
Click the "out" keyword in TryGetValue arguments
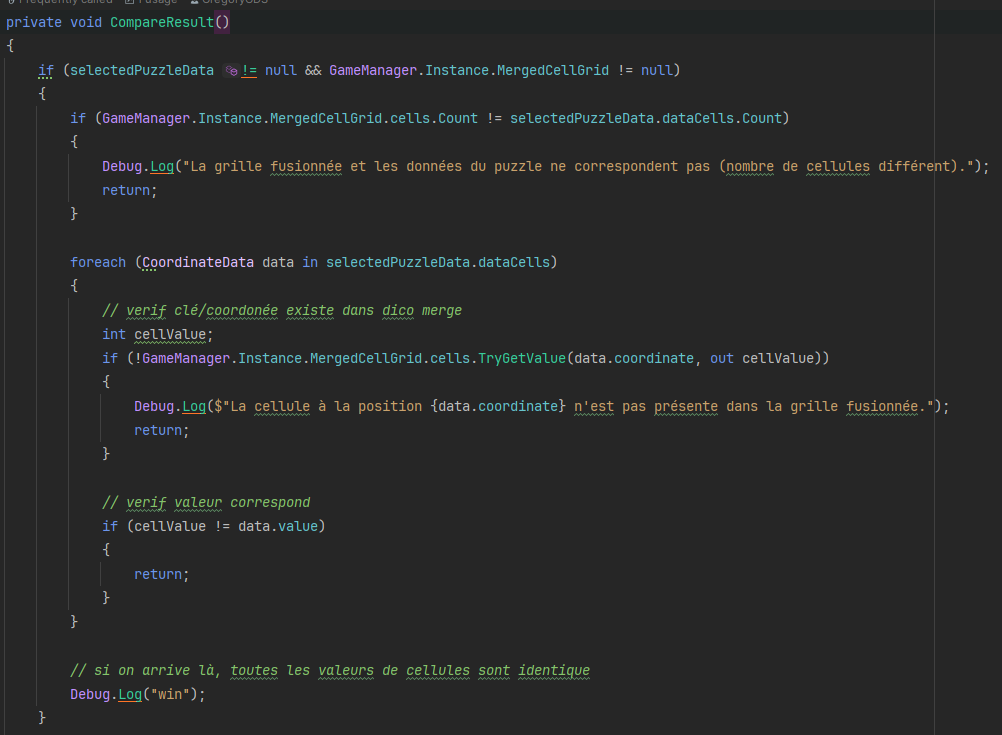pos(722,359)
